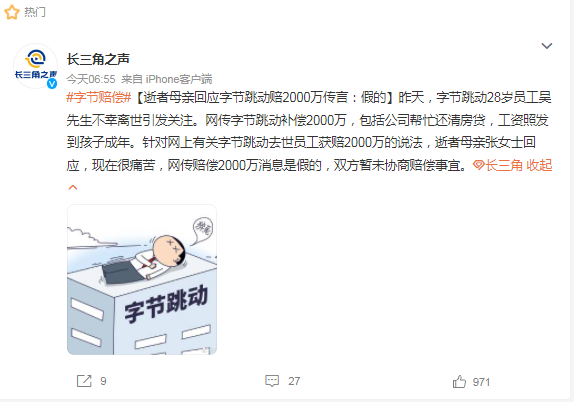The width and height of the screenshot is (574, 402).
Task: Like the post with thumbs-up icon
Action: pos(459,381)
